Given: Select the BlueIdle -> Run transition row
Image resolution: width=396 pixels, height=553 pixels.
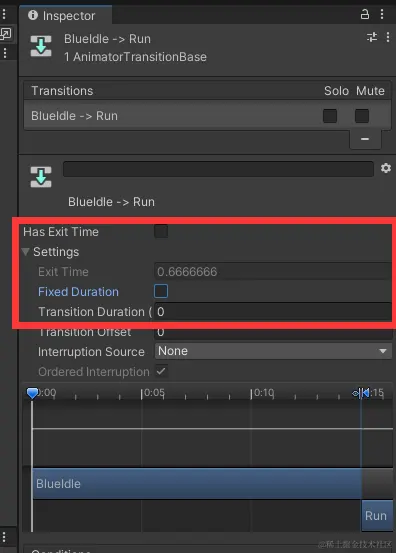Looking at the screenshot, I should click(207, 116).
